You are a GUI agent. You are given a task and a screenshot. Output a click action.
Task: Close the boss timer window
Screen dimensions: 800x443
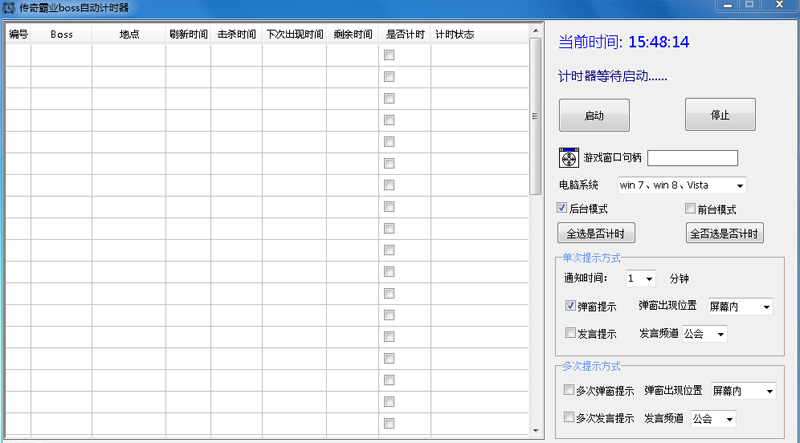point(779,5)
